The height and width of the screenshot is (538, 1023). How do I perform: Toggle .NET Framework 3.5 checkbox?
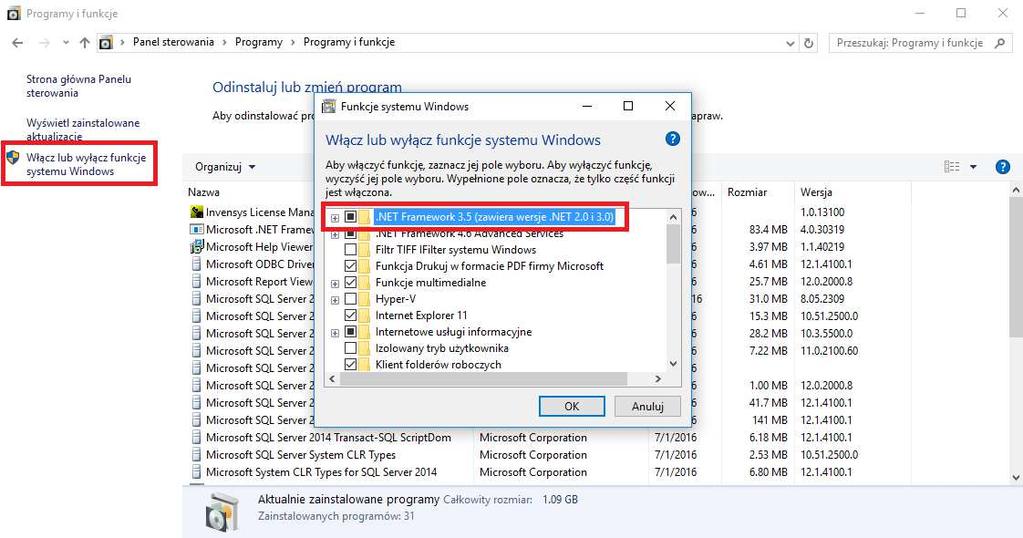pos(350,217)
